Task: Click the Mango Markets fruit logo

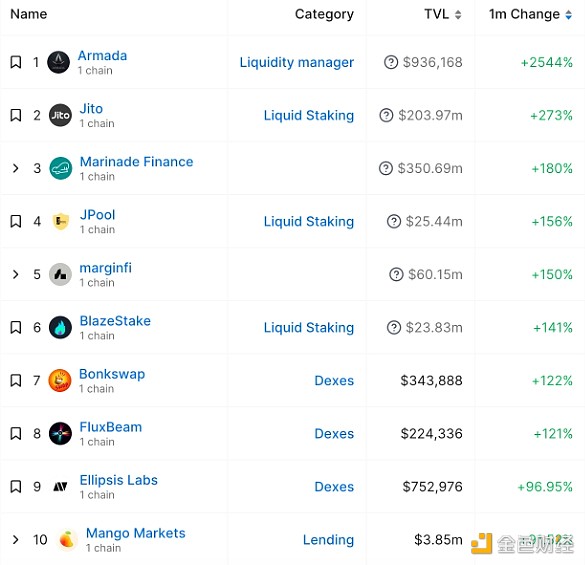Action: coord(67,539)
